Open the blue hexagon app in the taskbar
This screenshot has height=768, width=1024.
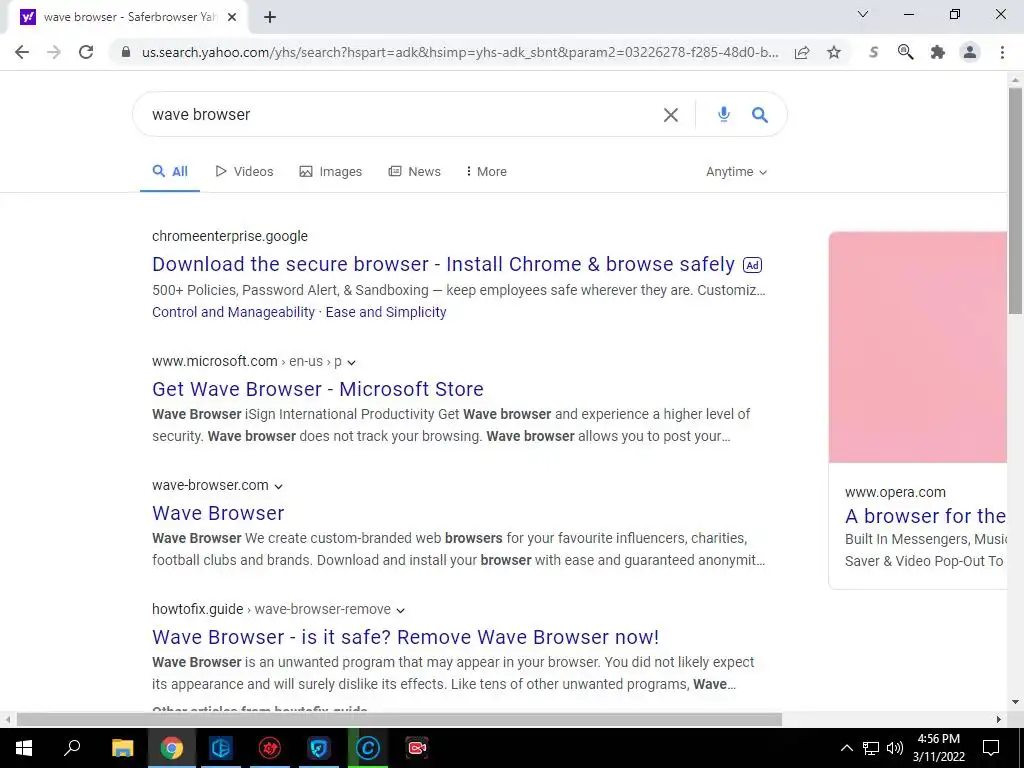coord(221,748)
